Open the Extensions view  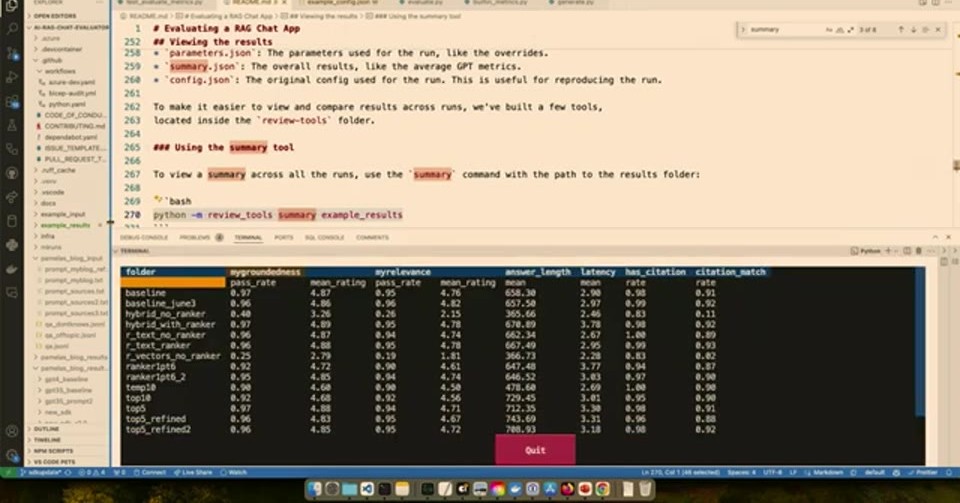click(12, 102)
